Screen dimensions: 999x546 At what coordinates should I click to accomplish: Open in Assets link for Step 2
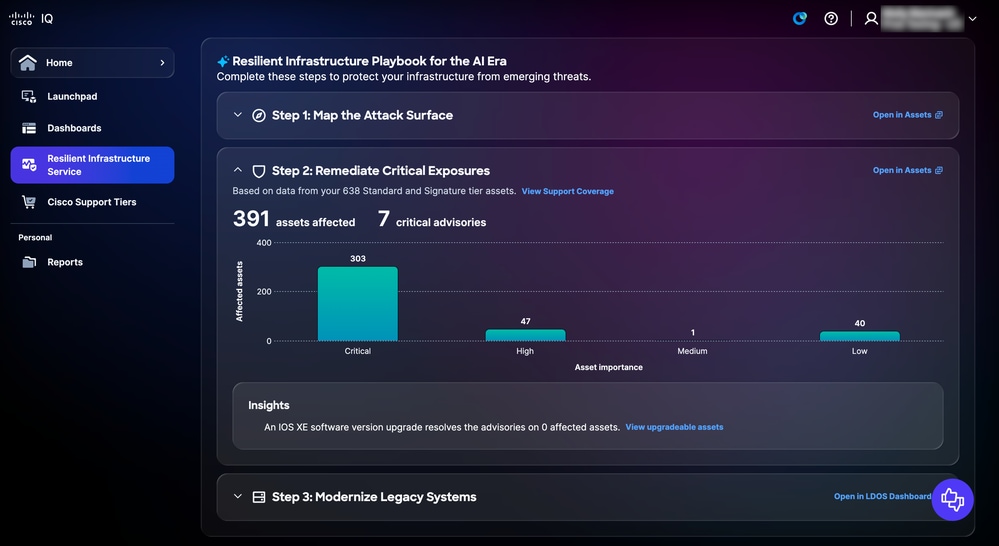tap(902, 170)
